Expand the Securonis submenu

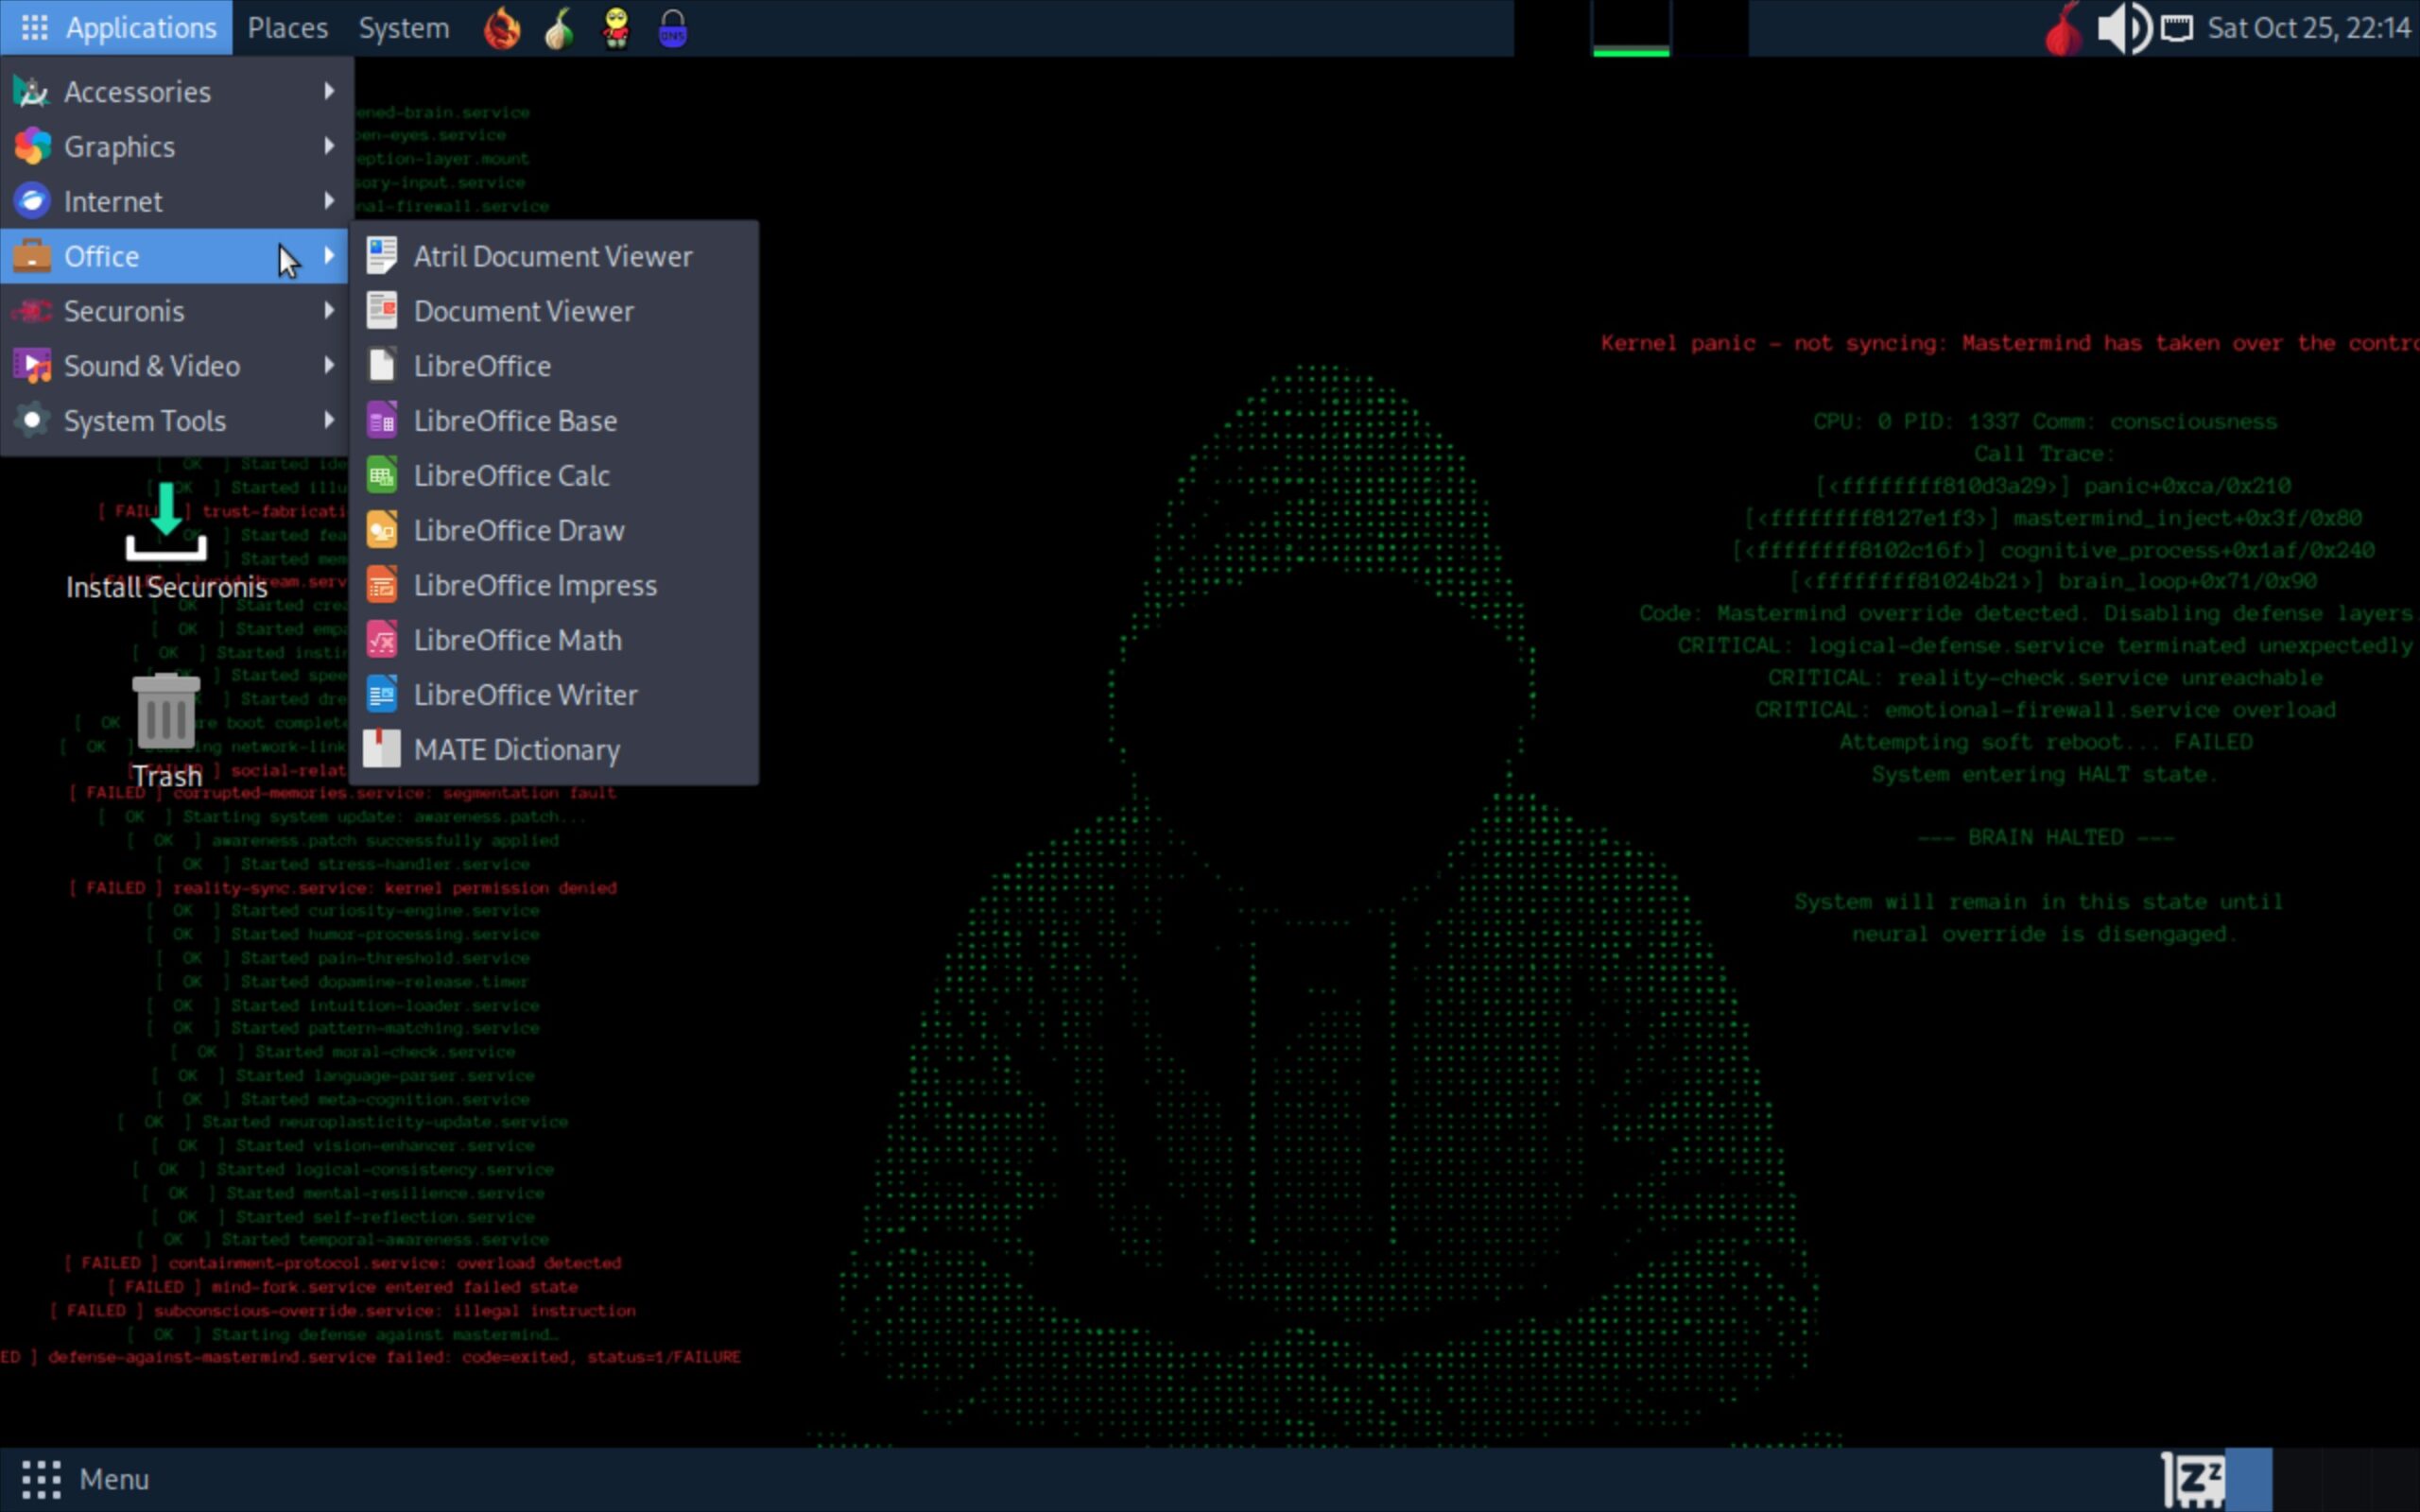coord(124,311)
